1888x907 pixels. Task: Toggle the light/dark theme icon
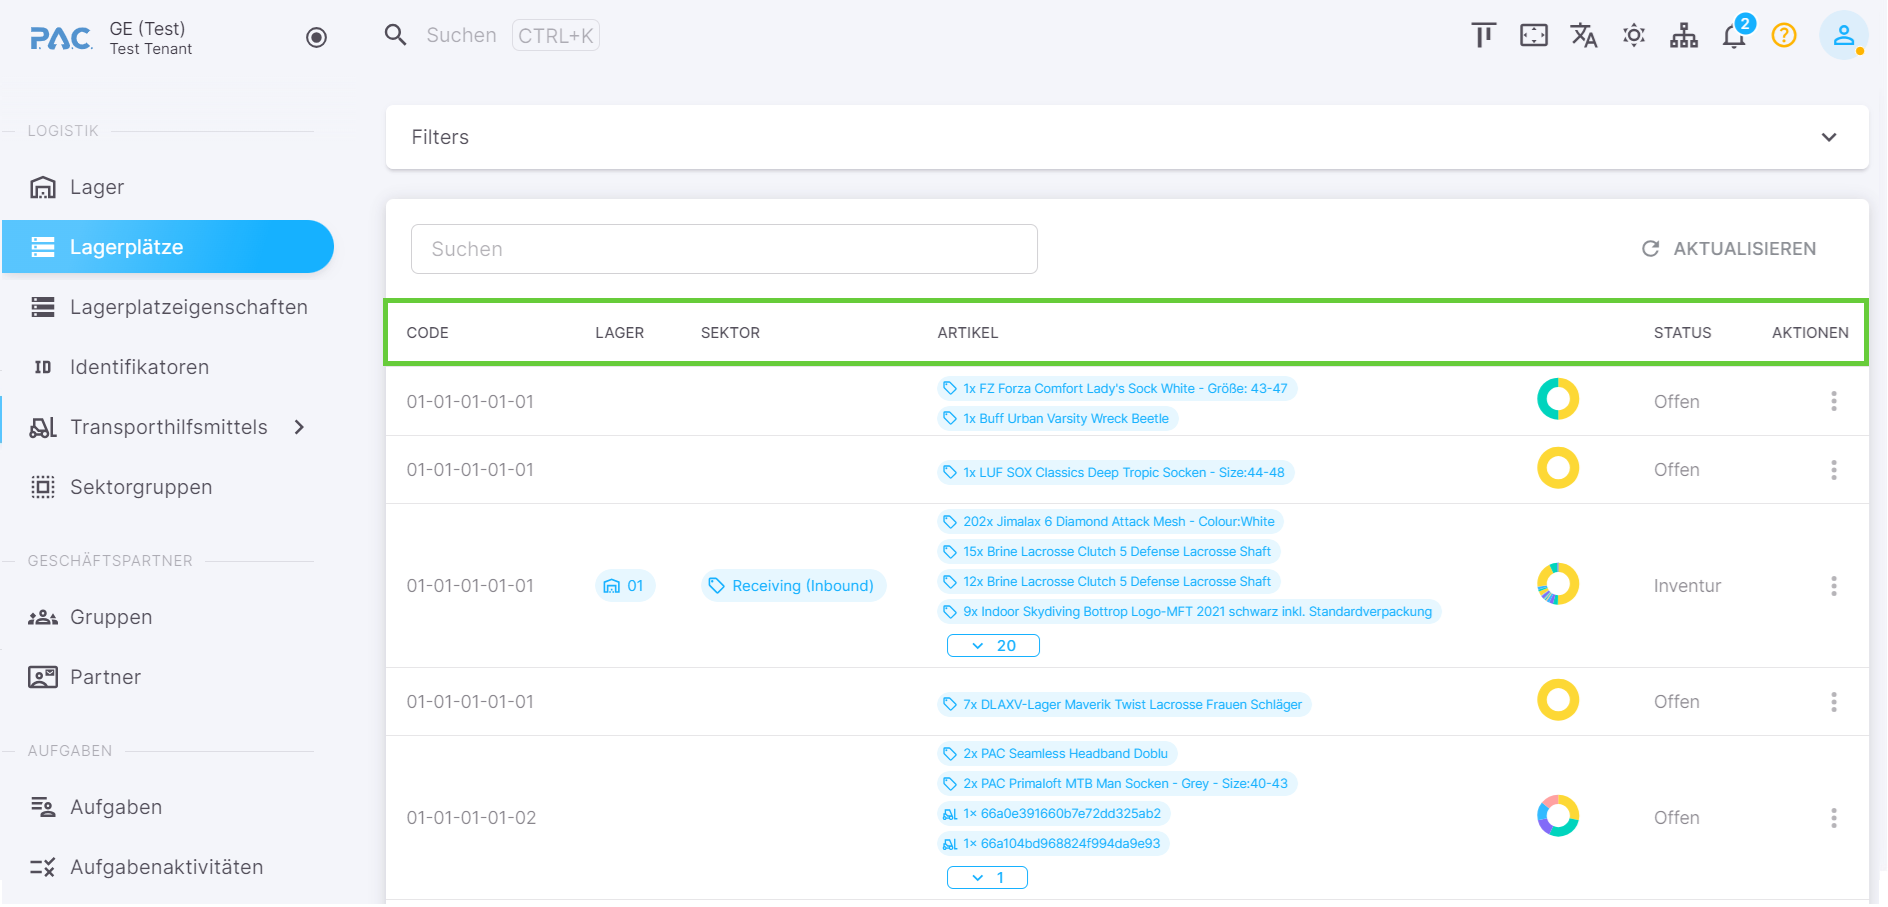(x=1634, y=36)
